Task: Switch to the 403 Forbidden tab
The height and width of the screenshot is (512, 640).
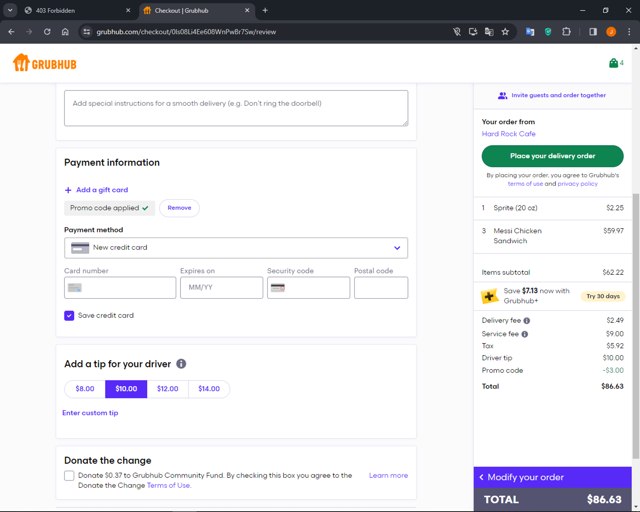Action: tap(78, 11)
